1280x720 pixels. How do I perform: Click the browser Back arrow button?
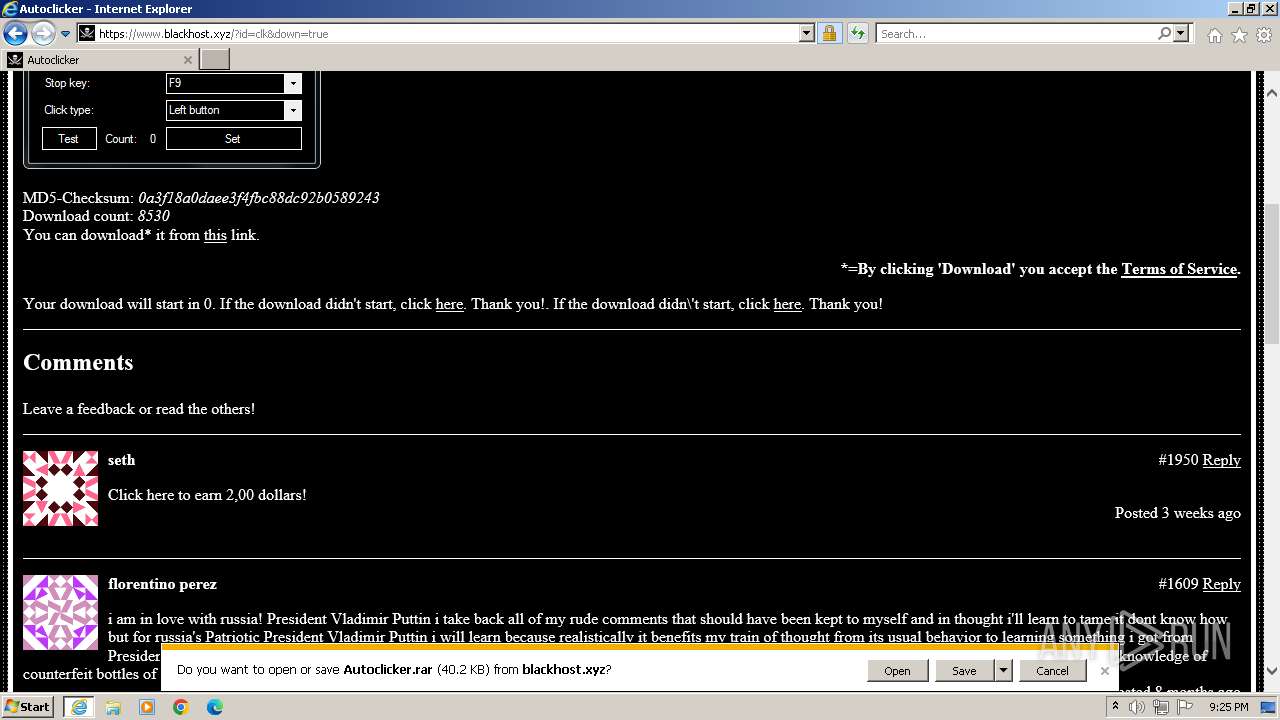[15, 34]
